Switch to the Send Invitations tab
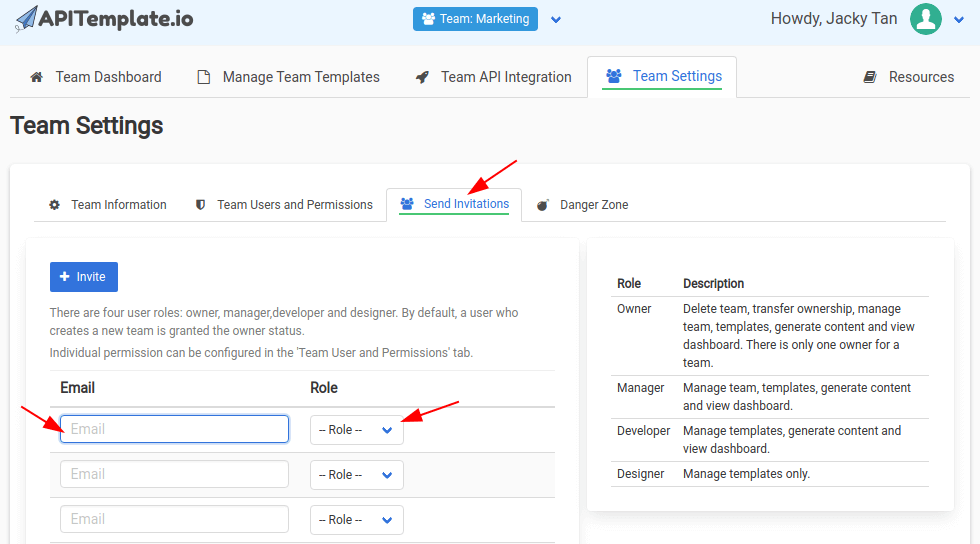 (x=455, y=204)
